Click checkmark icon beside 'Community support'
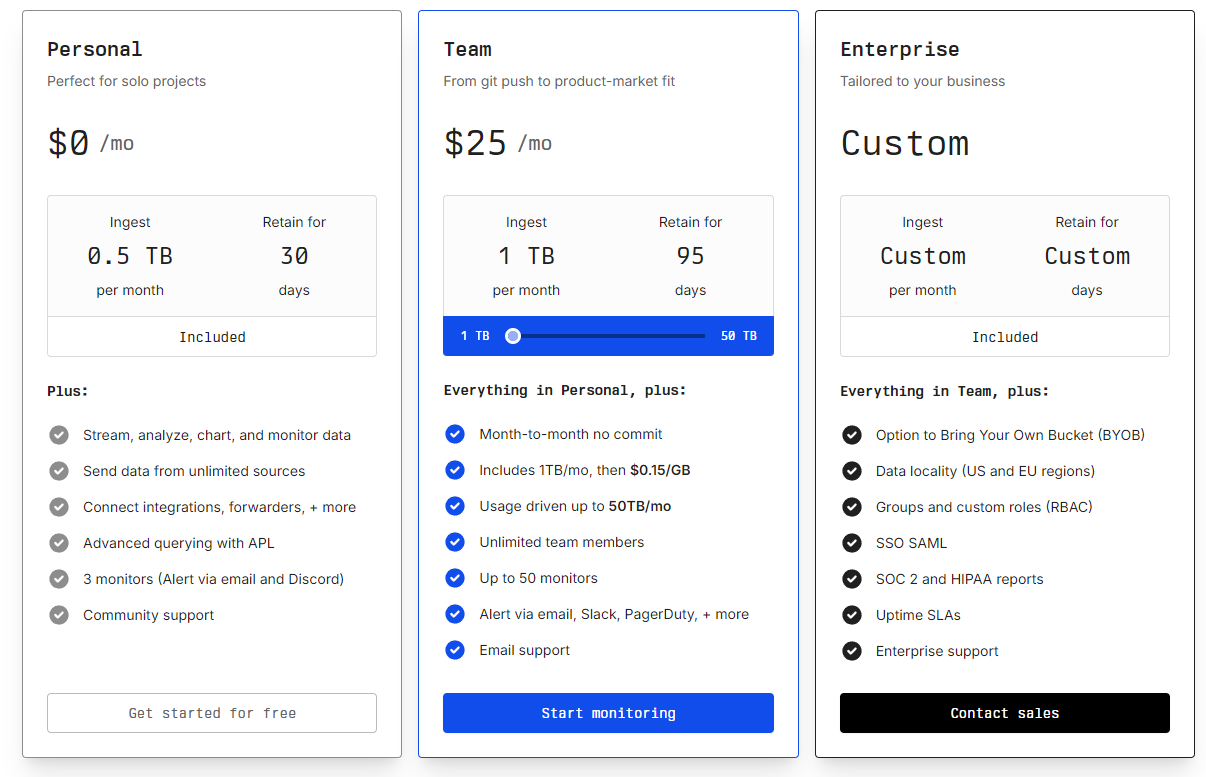Screen dimensions: 1206x777 click(59, 615)
